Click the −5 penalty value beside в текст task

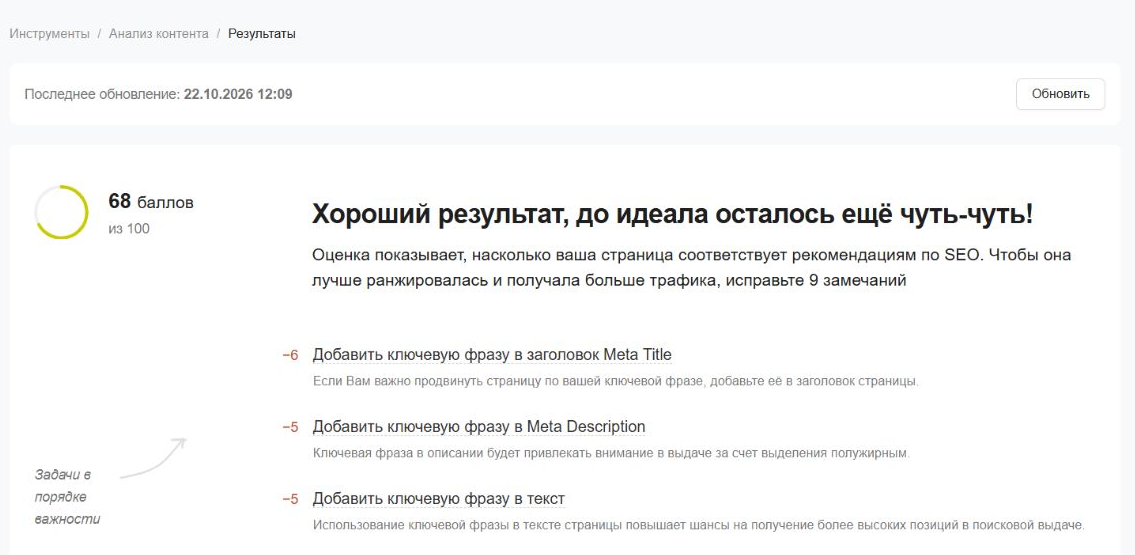click(x=290, y=499)
